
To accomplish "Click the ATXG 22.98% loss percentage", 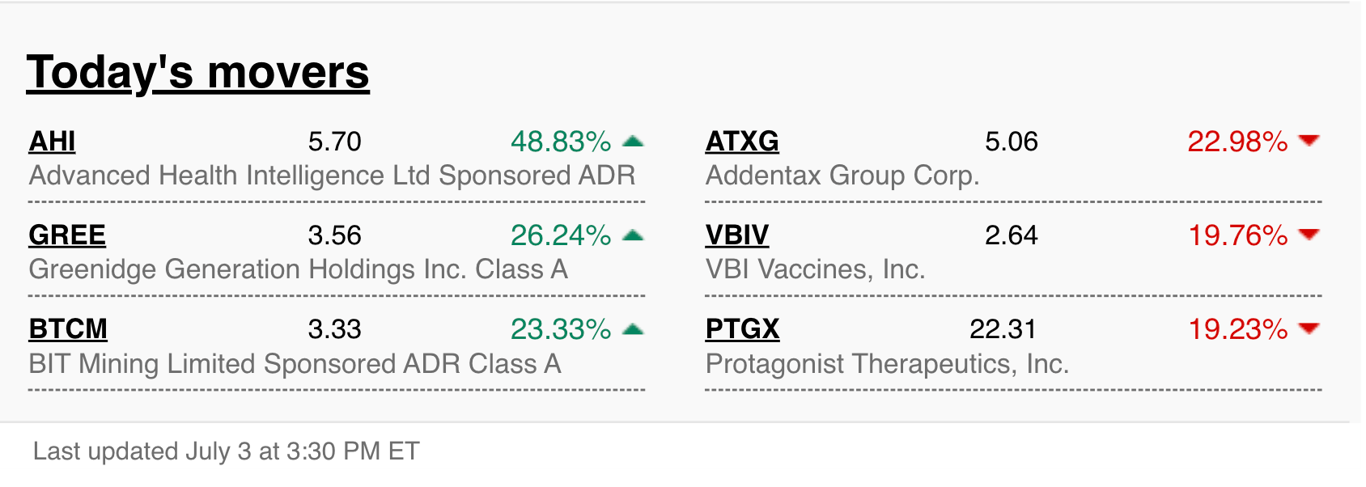I will (x=1237, y=142).
